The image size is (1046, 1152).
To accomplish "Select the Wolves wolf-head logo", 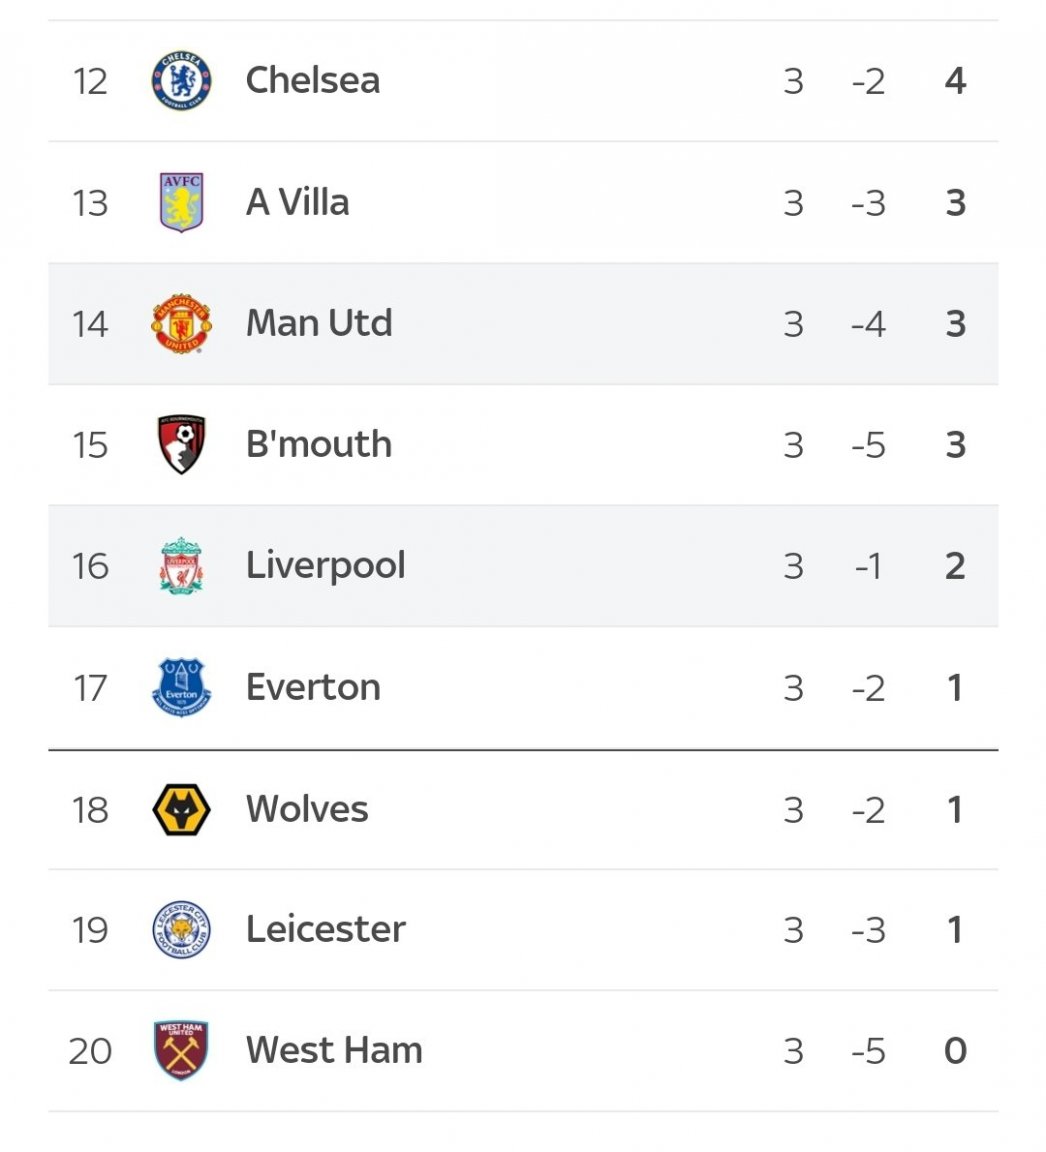I will (x=181, y=809).
